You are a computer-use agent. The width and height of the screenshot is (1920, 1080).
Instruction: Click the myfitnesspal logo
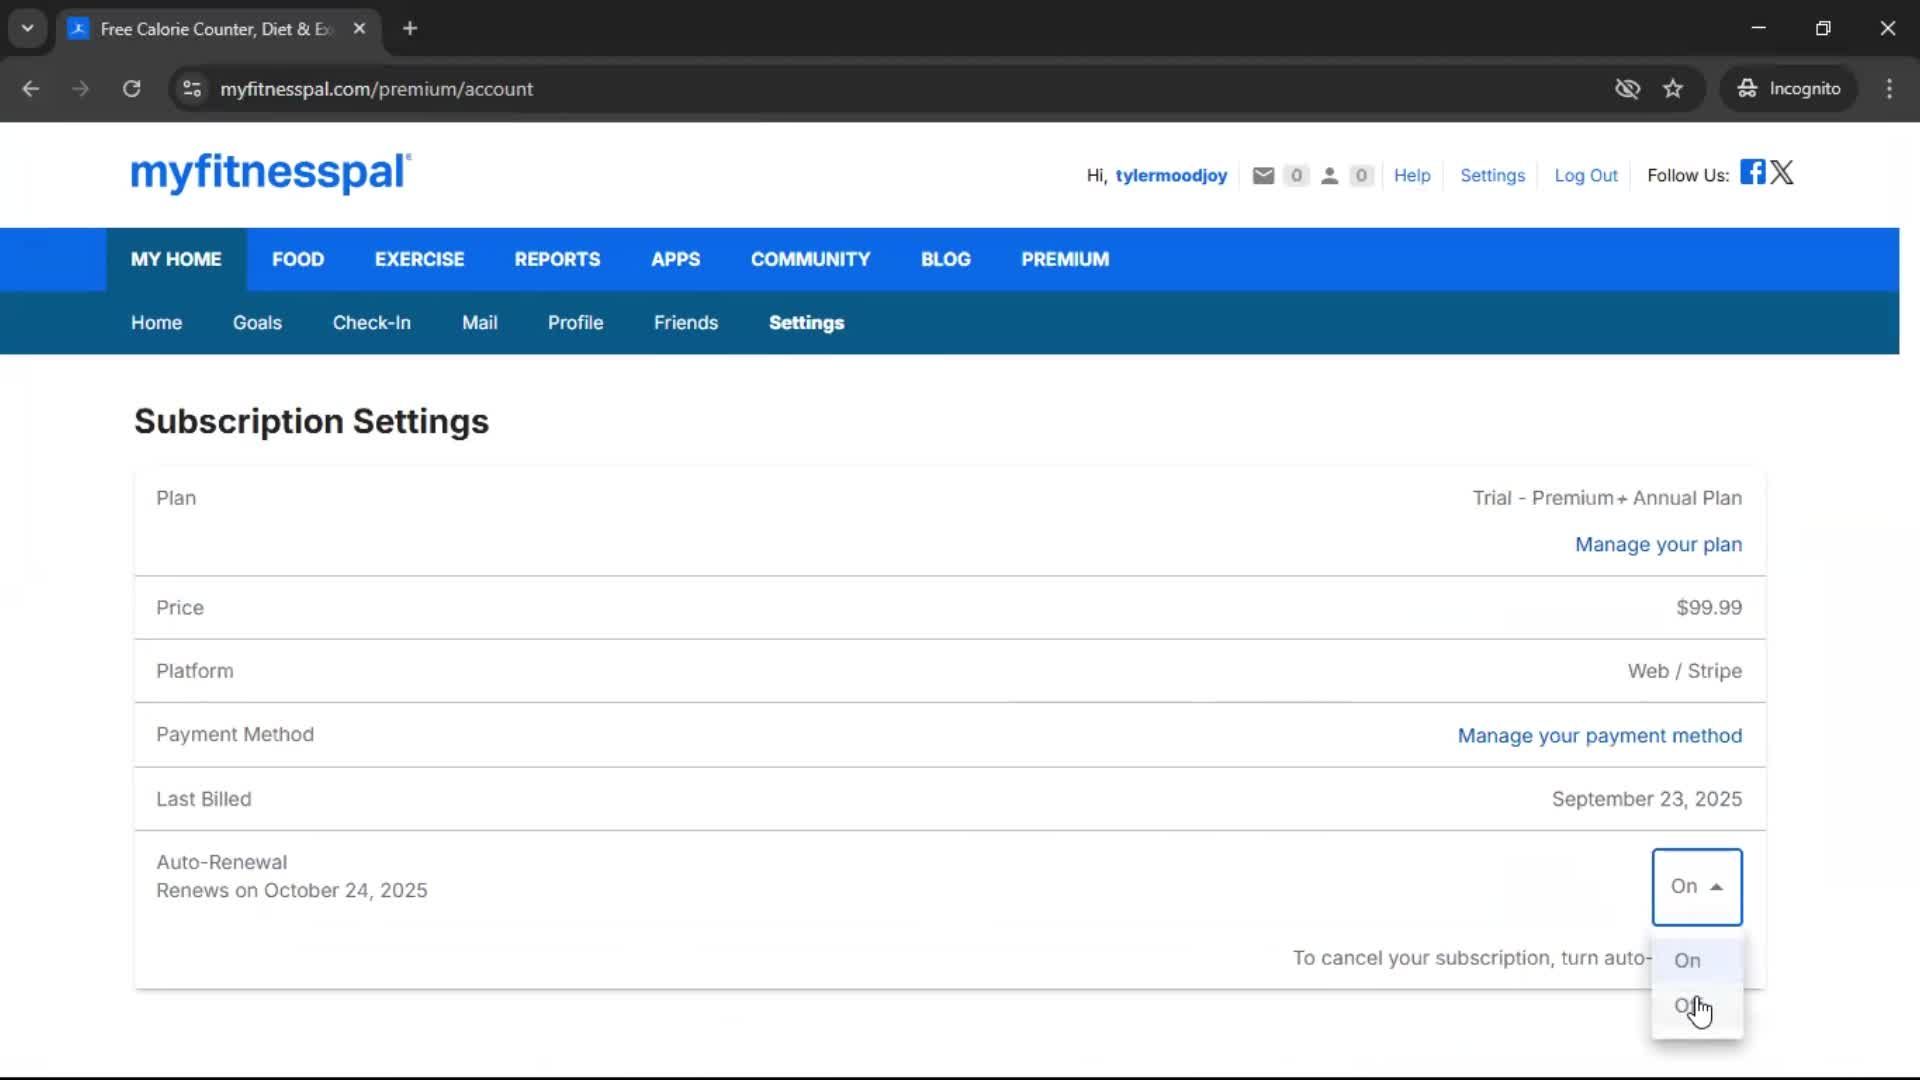(x=270, y=172)
